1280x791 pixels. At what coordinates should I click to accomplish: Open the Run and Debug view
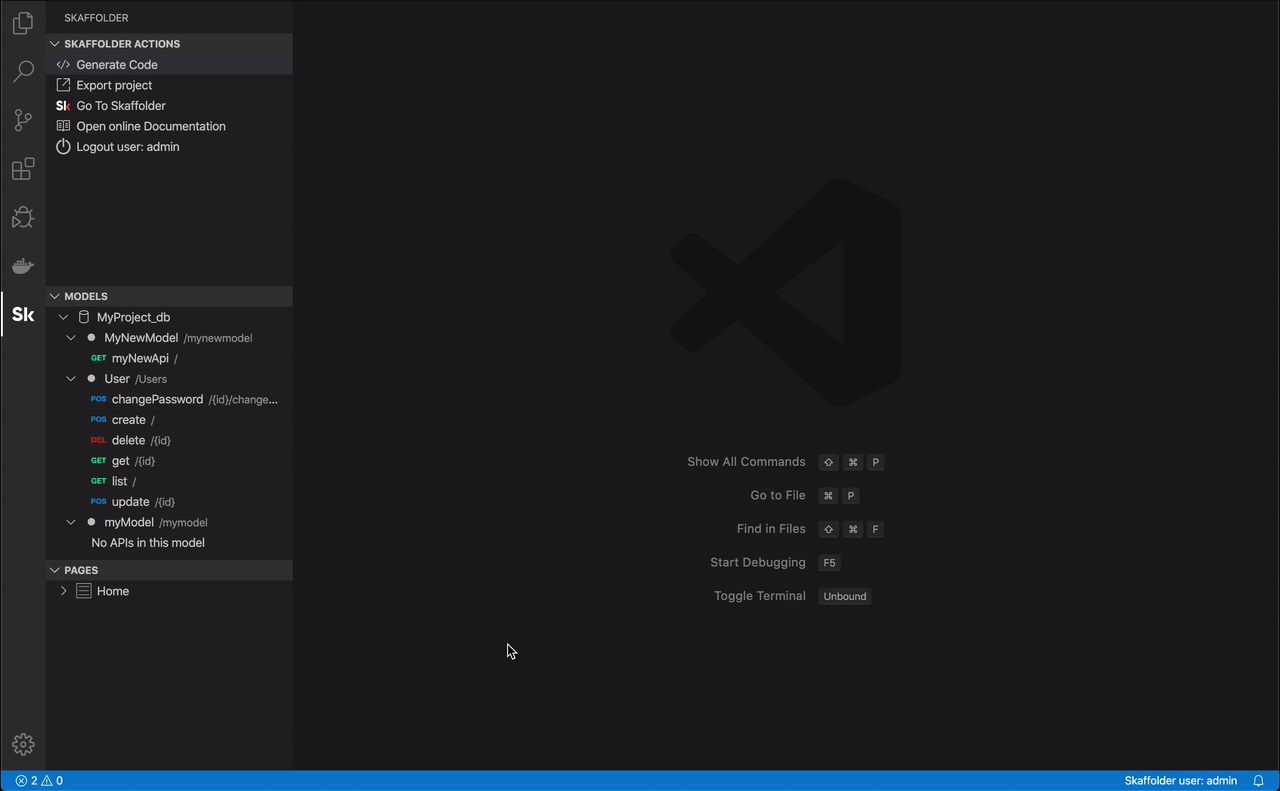click(23, 217)
